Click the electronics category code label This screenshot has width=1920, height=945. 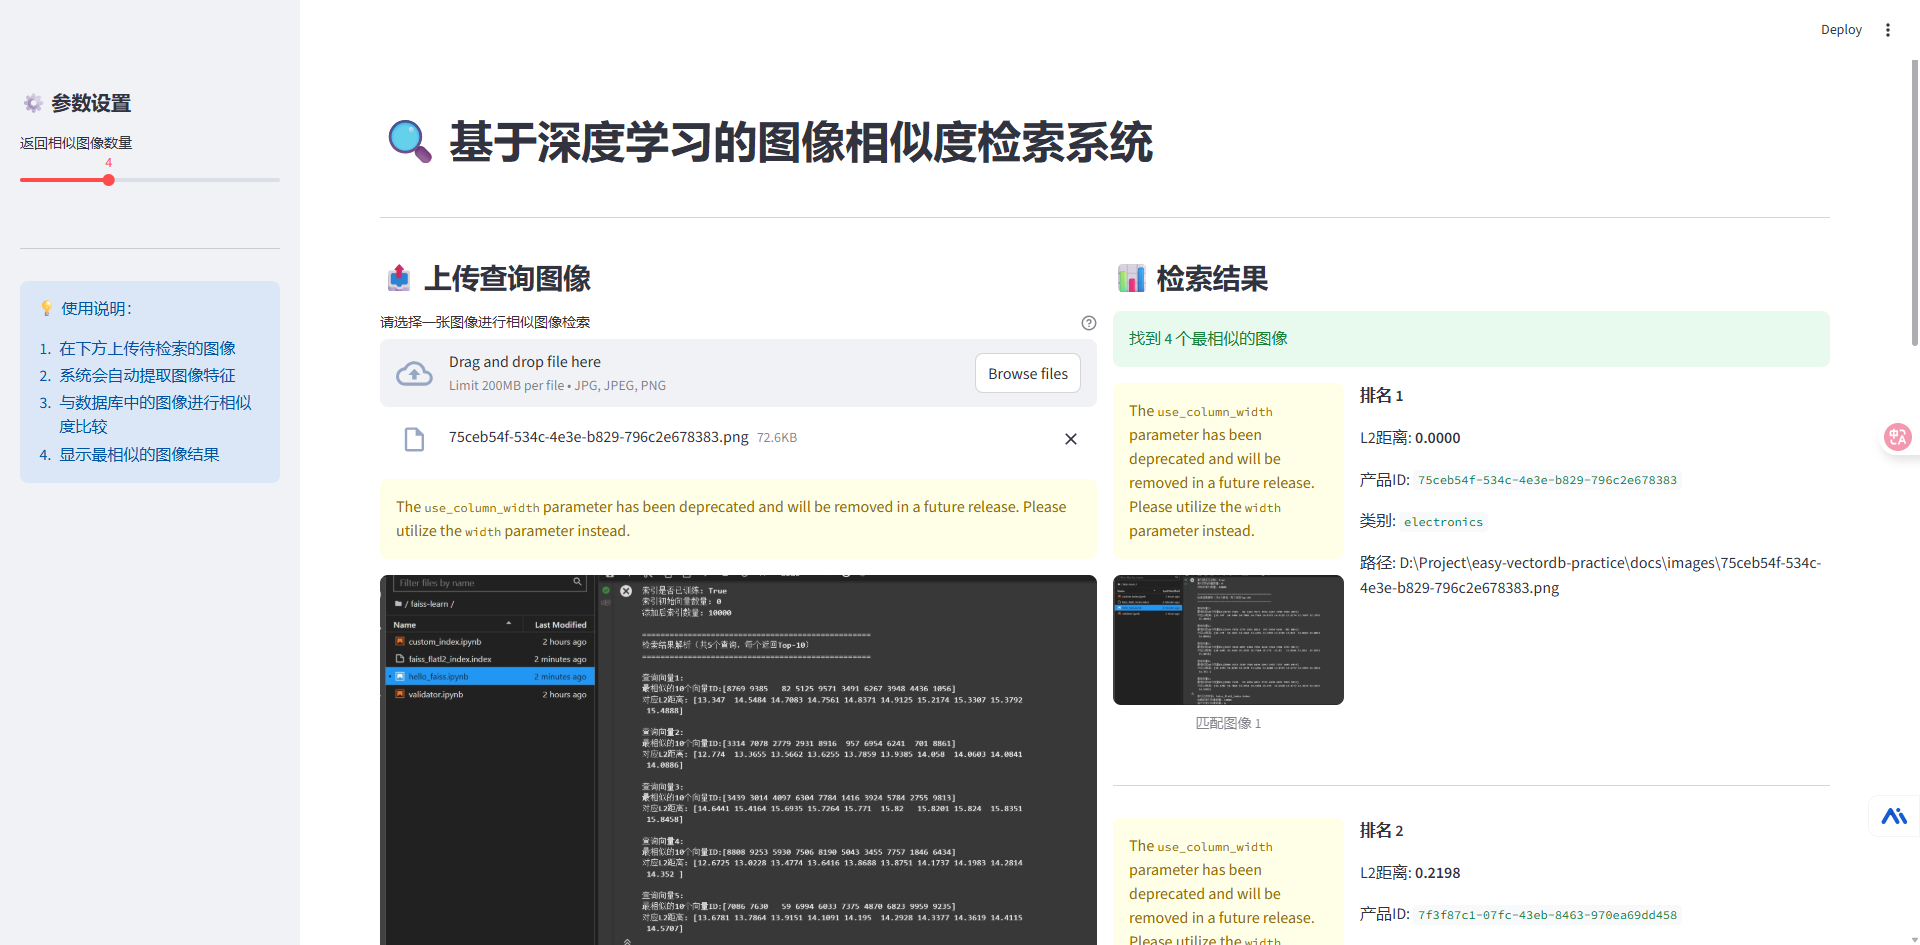pos(1443,521)
